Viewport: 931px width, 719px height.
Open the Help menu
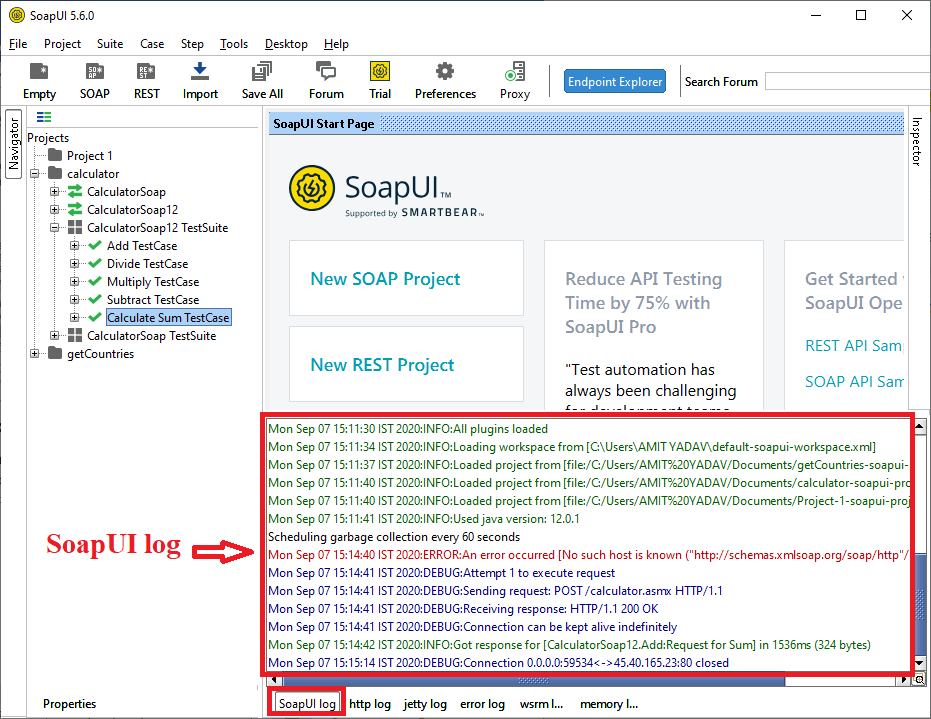336,44
